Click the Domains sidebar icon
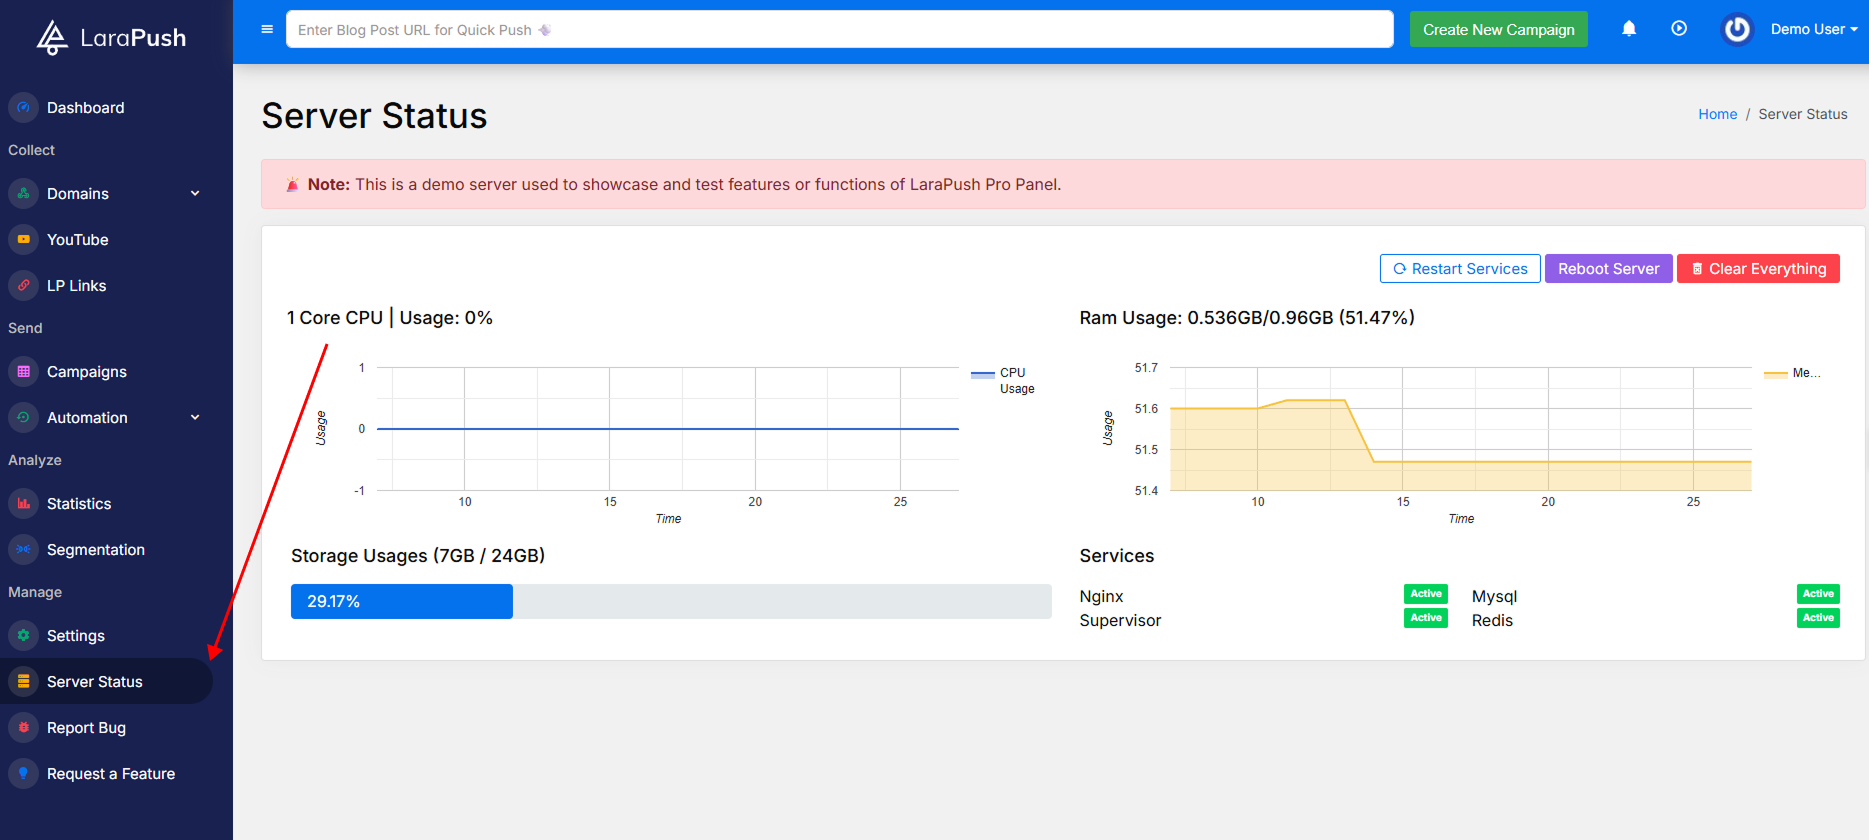 coord(24,193)
